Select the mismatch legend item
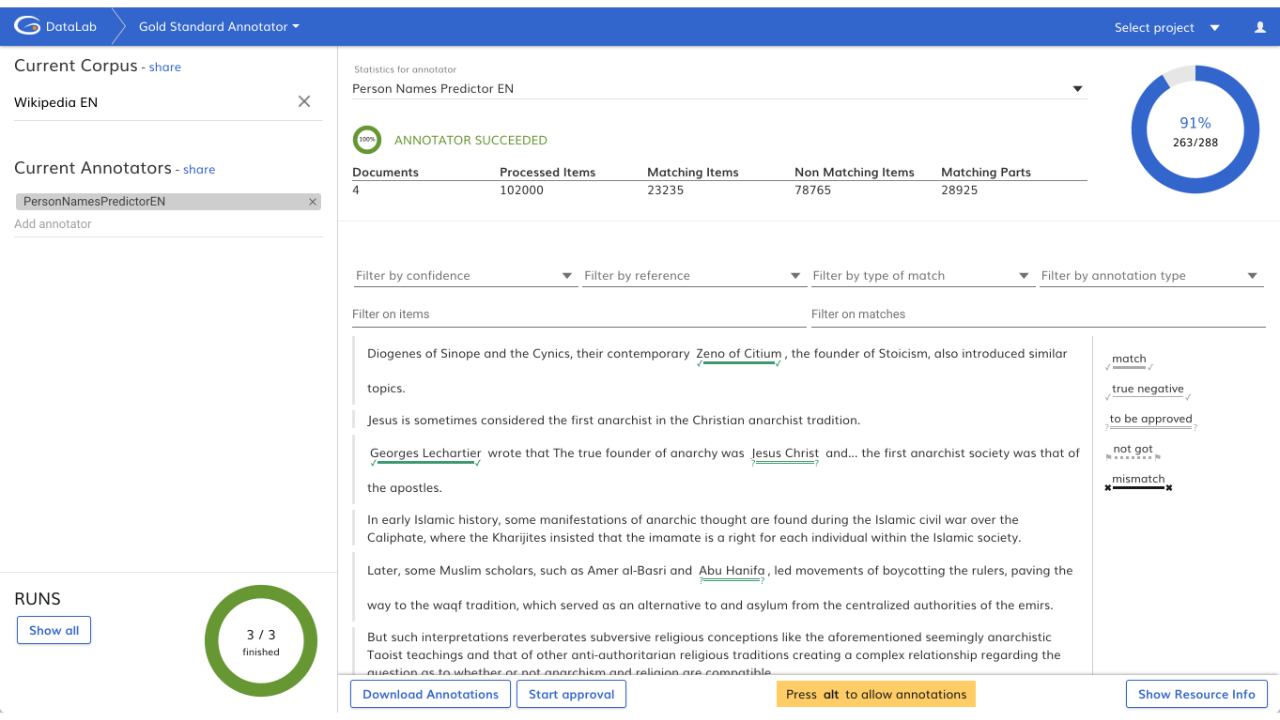Image resolution: width=1280 pixels, height=720 pixels. [1139, 481]
